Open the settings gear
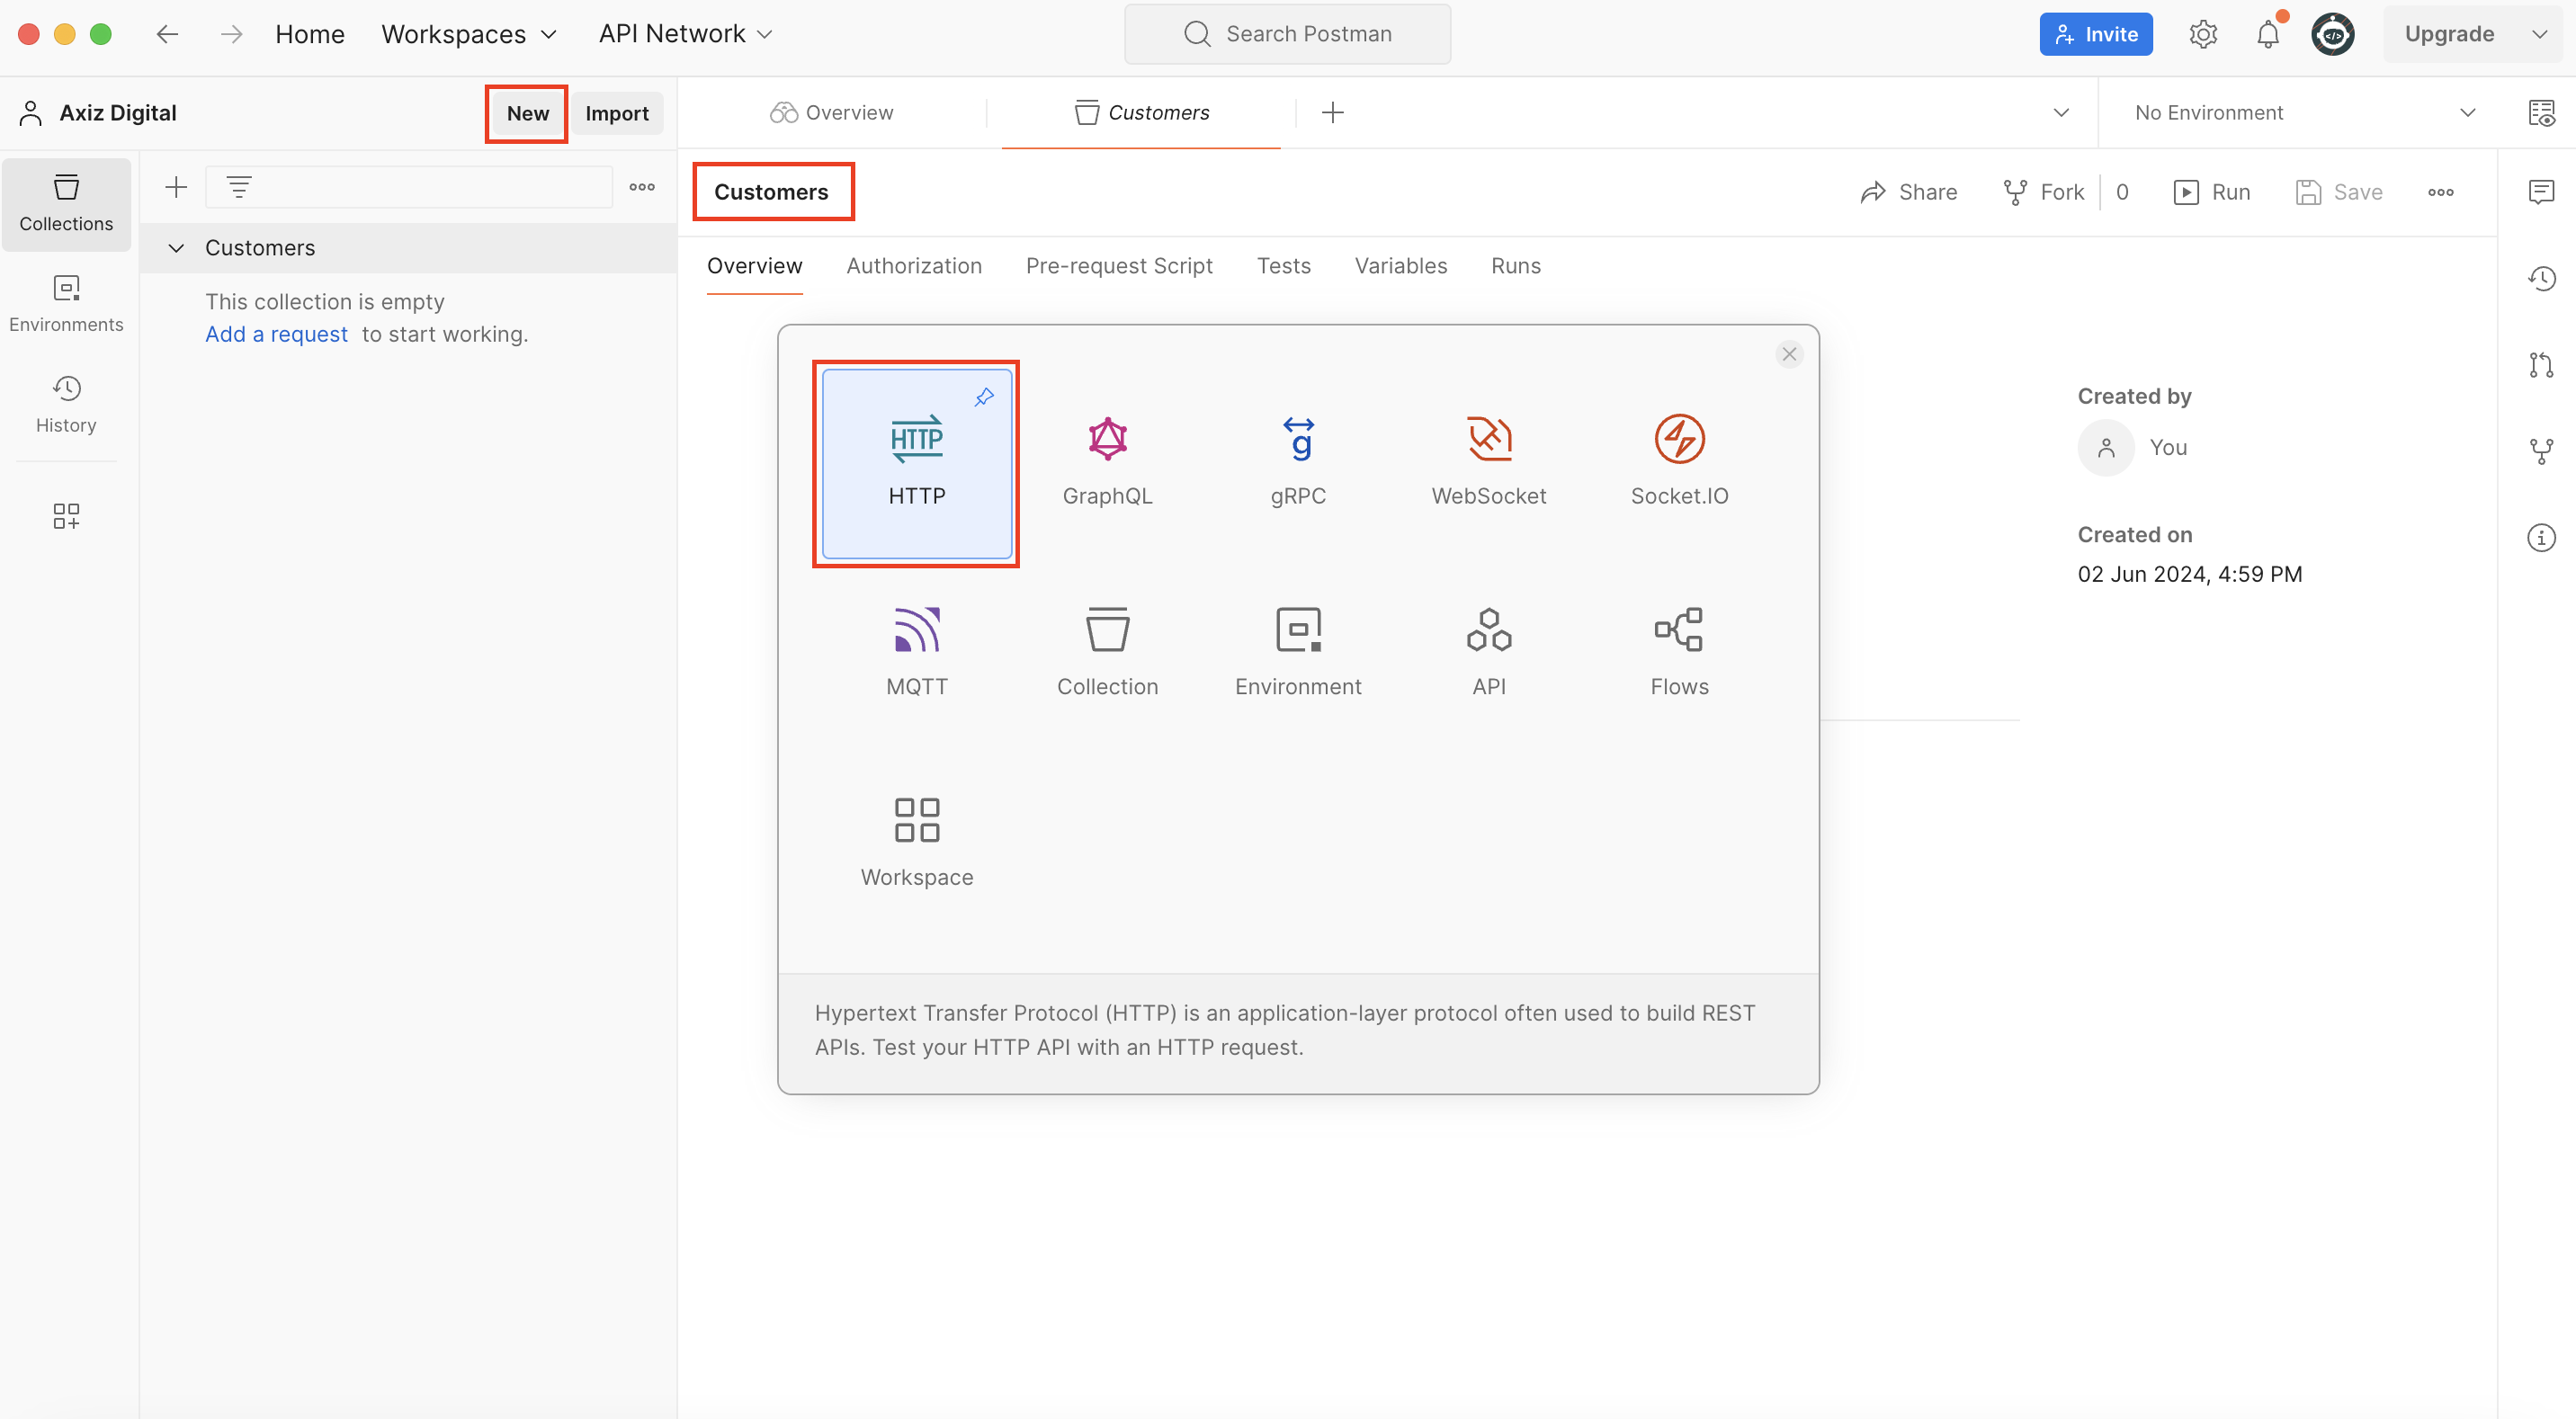 pyautogui.click(x=2203, y=34)
